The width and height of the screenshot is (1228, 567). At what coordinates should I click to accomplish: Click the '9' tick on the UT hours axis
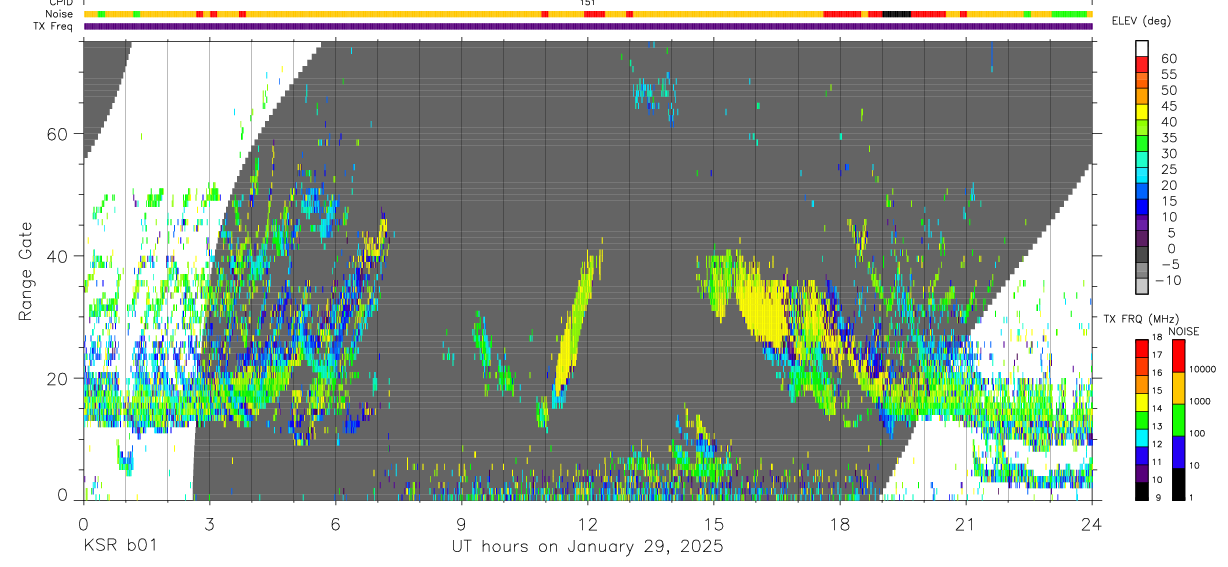(x=461, y=523)
